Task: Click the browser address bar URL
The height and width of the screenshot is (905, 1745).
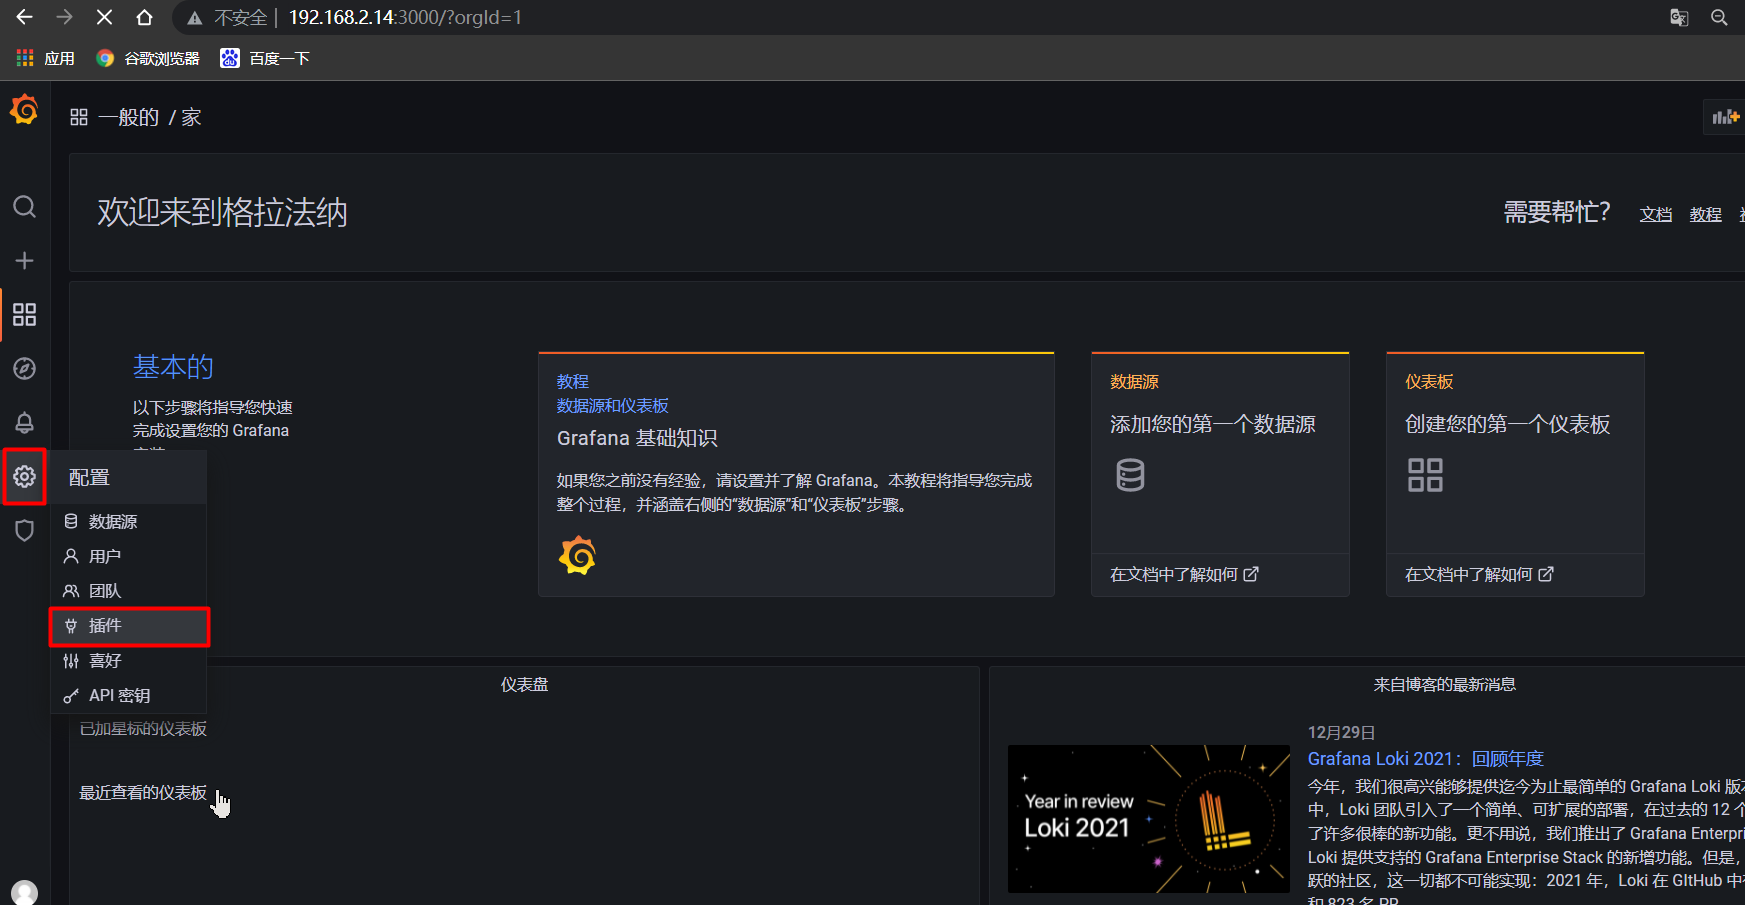Action: pos(405,17)
